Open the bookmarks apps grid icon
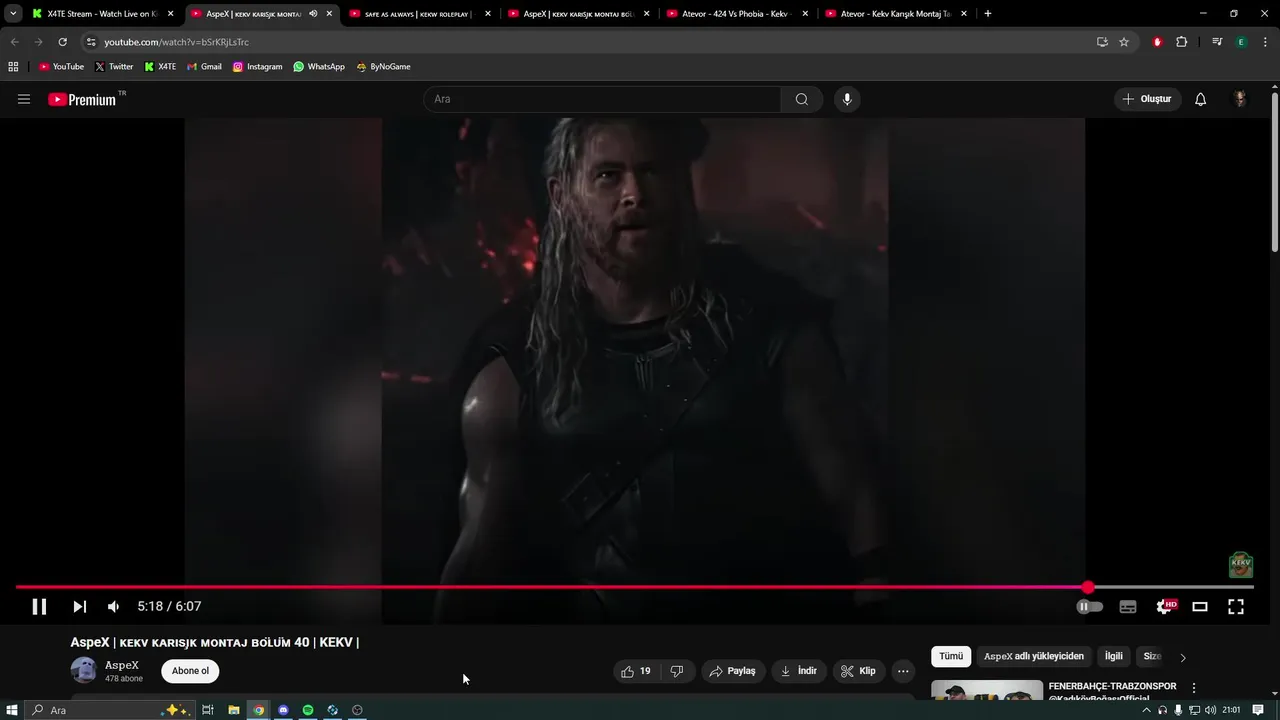Image resolution: width=1280 pixels, height=720 pixels. (13, 67)
